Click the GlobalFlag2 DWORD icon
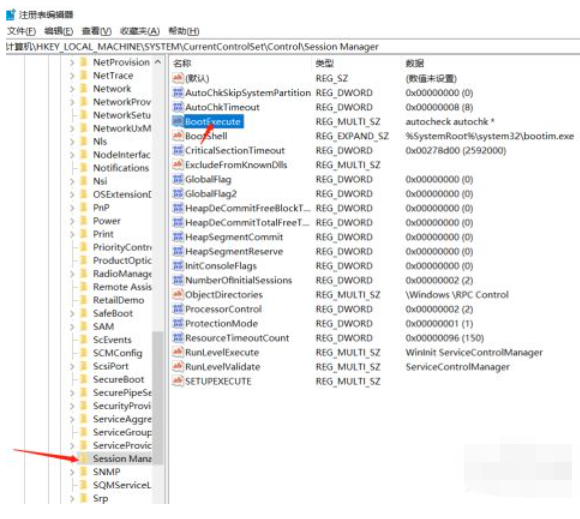 click(x=178, y=193)
